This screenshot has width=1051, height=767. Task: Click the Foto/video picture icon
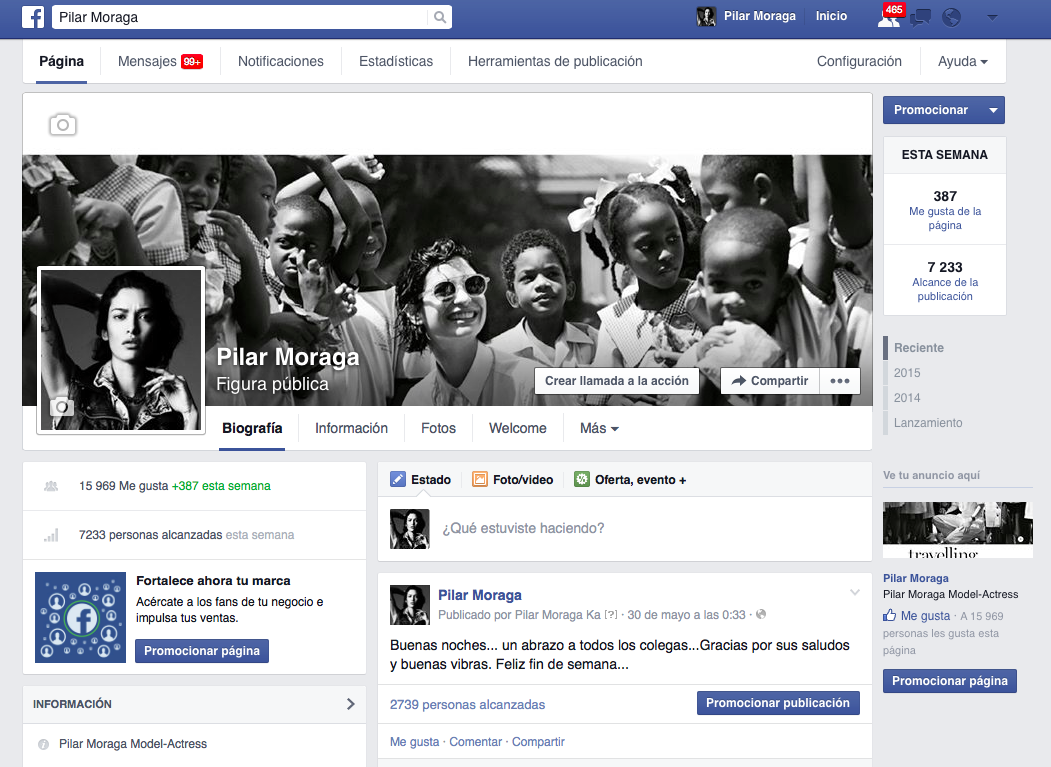[x=480, y=479]
